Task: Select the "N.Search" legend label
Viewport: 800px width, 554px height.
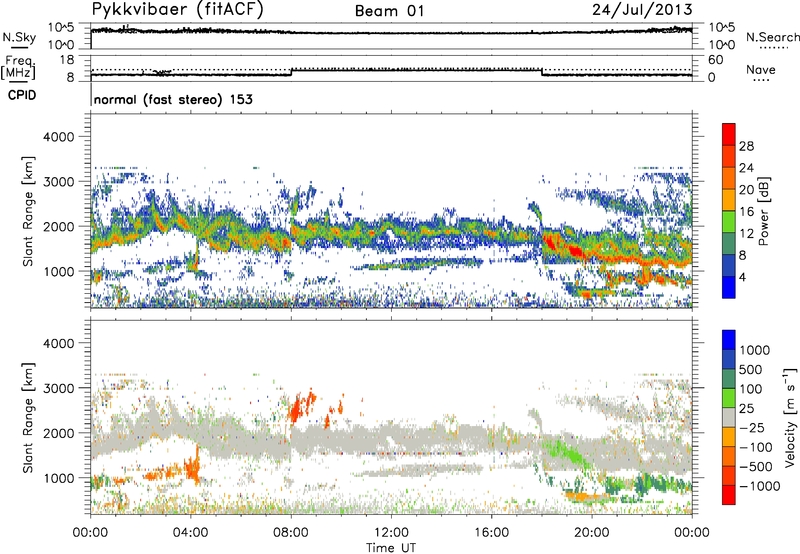Action: [x=772, y=37]
